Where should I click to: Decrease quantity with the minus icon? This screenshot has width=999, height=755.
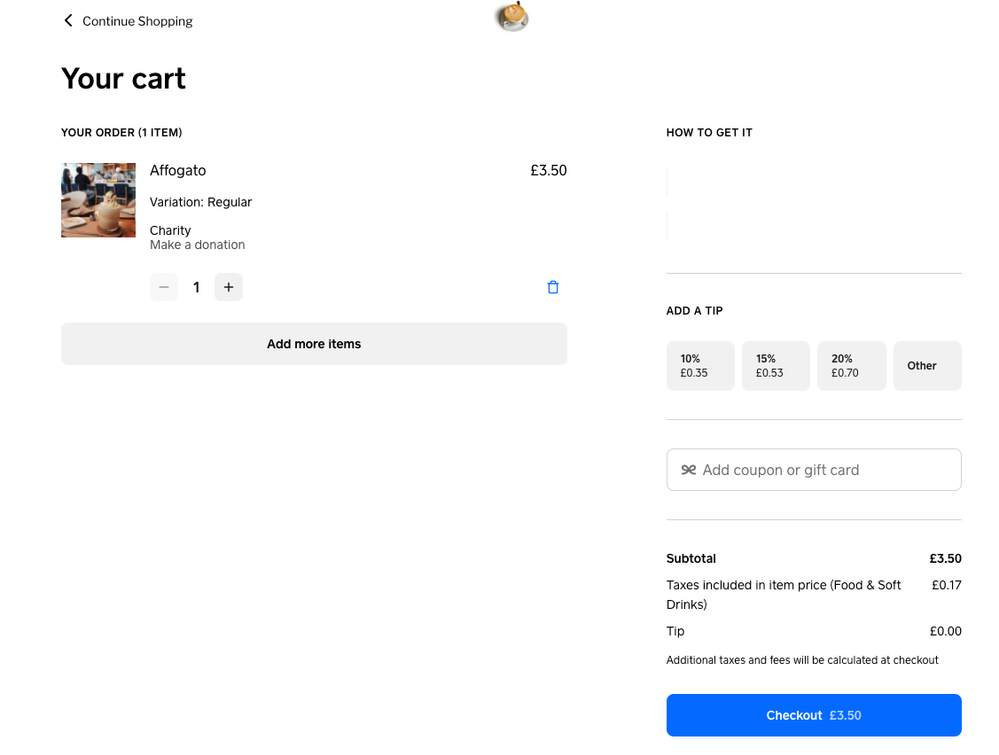pyautogui.click(x=164, y=288)
